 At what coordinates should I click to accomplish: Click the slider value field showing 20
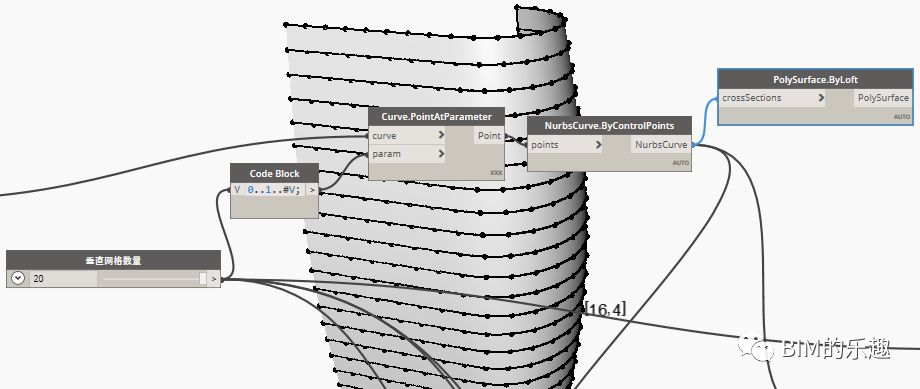(x=63, y=279)
